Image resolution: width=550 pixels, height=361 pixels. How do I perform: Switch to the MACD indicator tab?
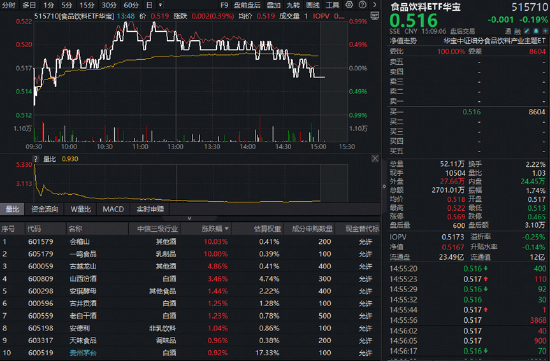[x=113, y=209]
